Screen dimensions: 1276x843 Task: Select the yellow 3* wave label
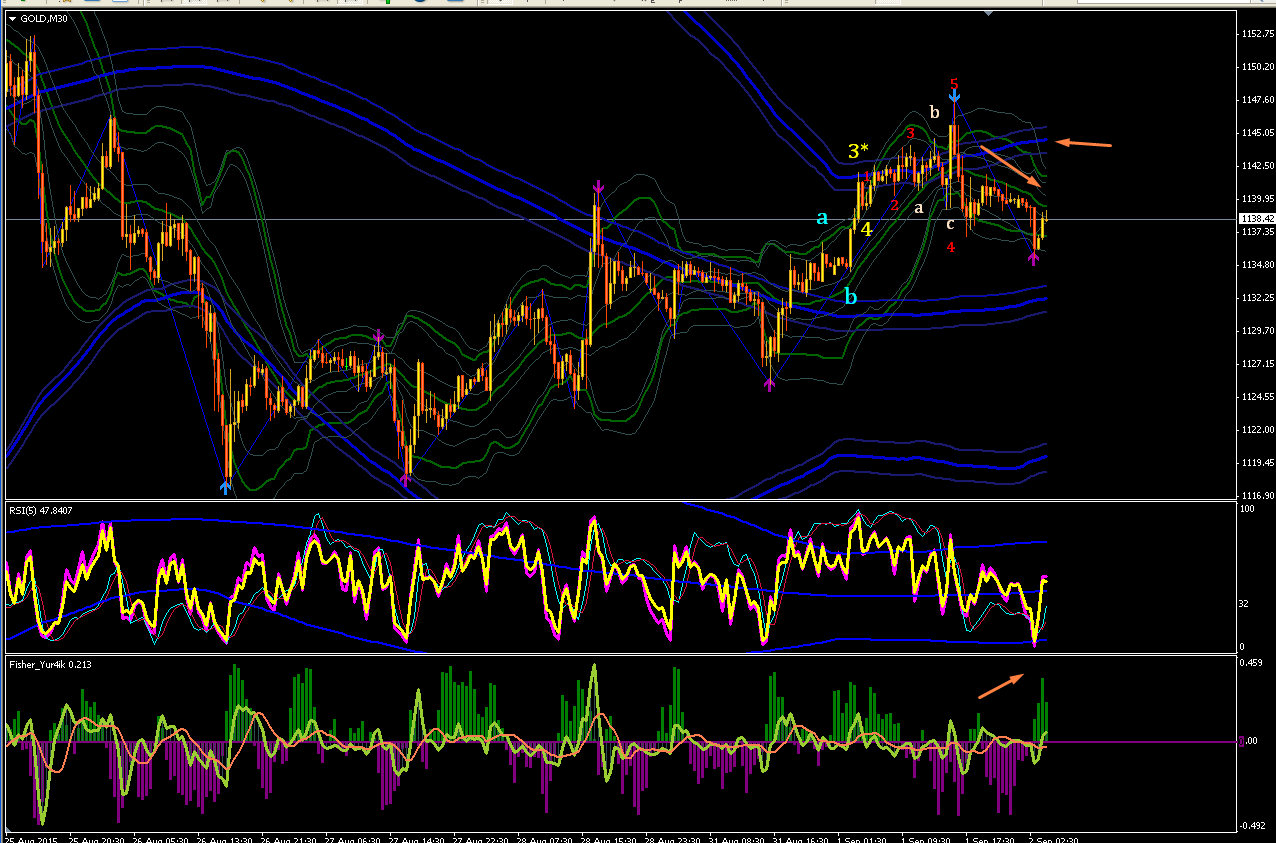tap(858, 152)
